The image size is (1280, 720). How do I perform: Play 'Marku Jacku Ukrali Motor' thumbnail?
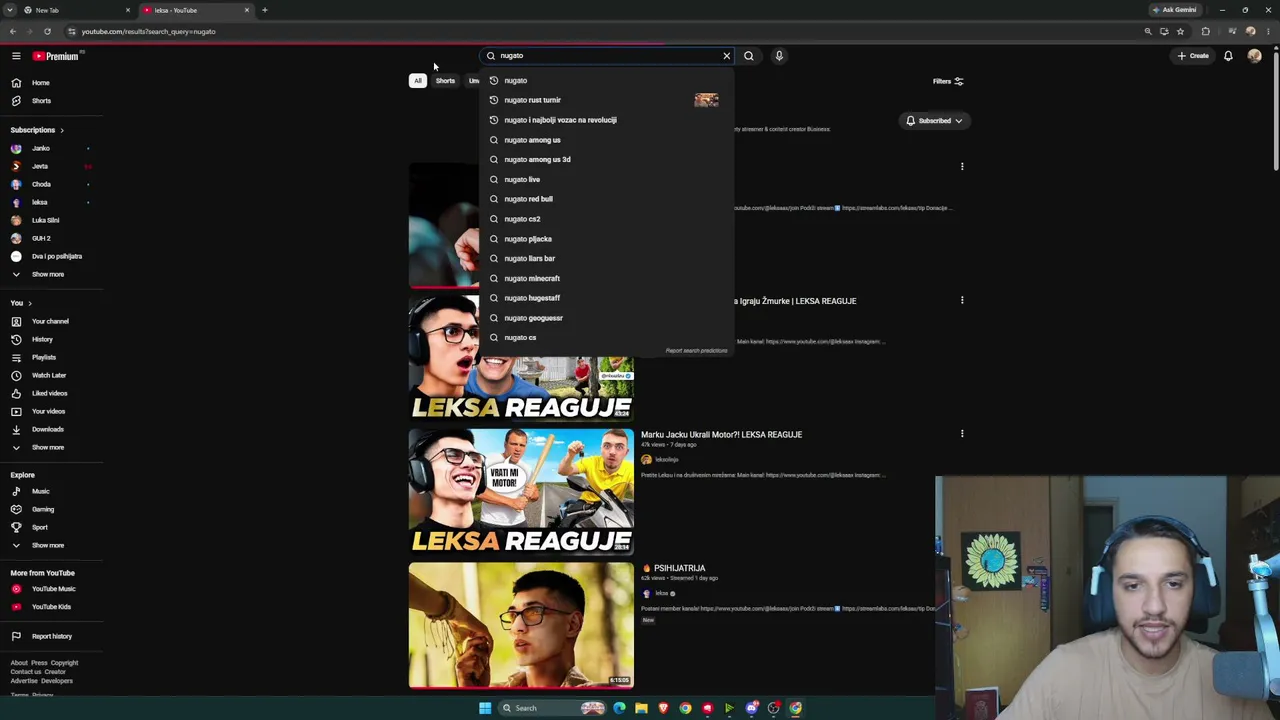[521, 491]
